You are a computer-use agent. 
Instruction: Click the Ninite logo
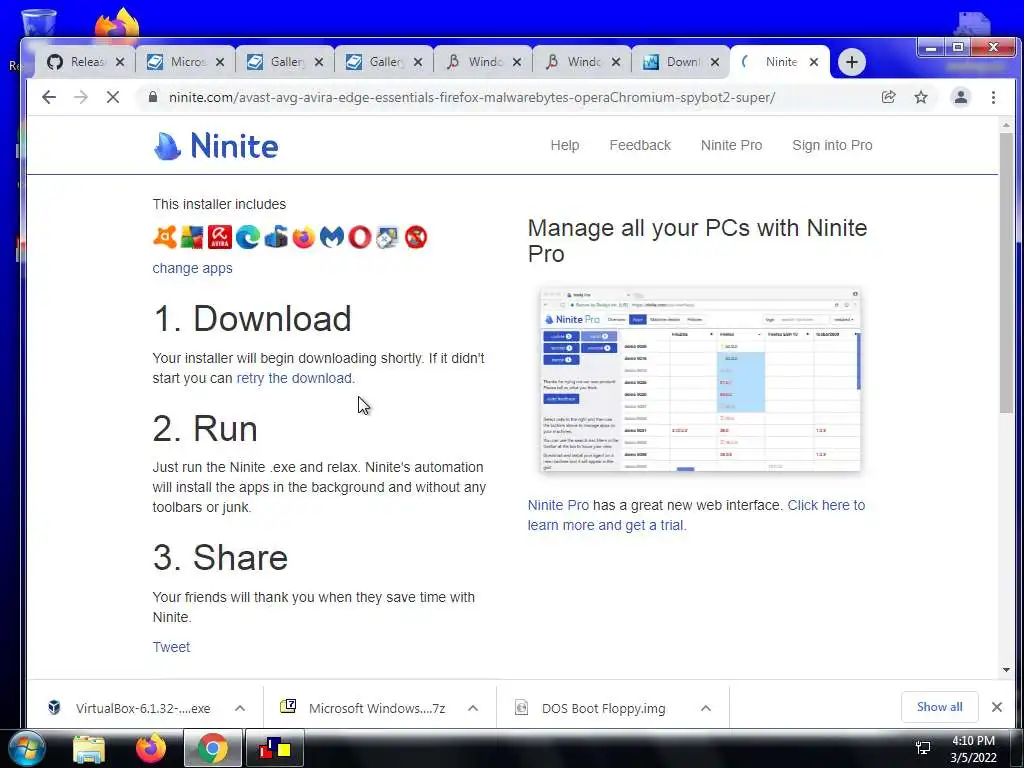point(216,145)
